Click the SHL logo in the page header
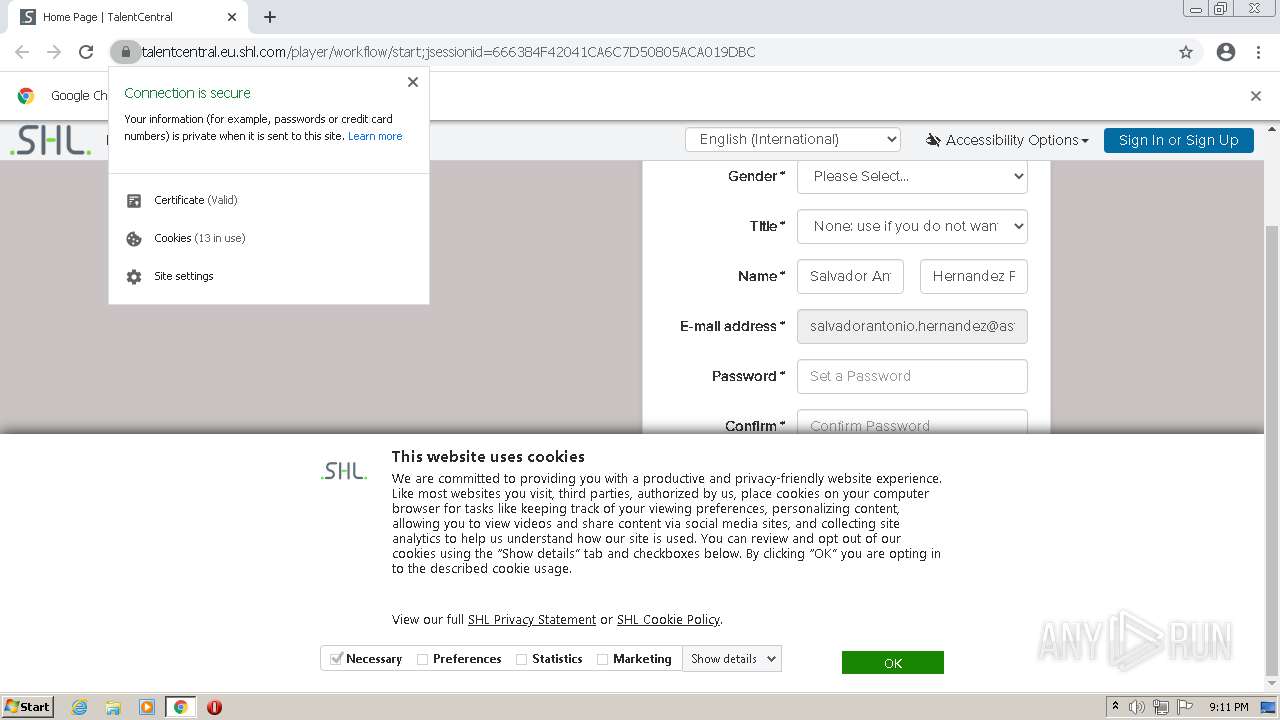1280x720 pixels. tap(50, 141)
